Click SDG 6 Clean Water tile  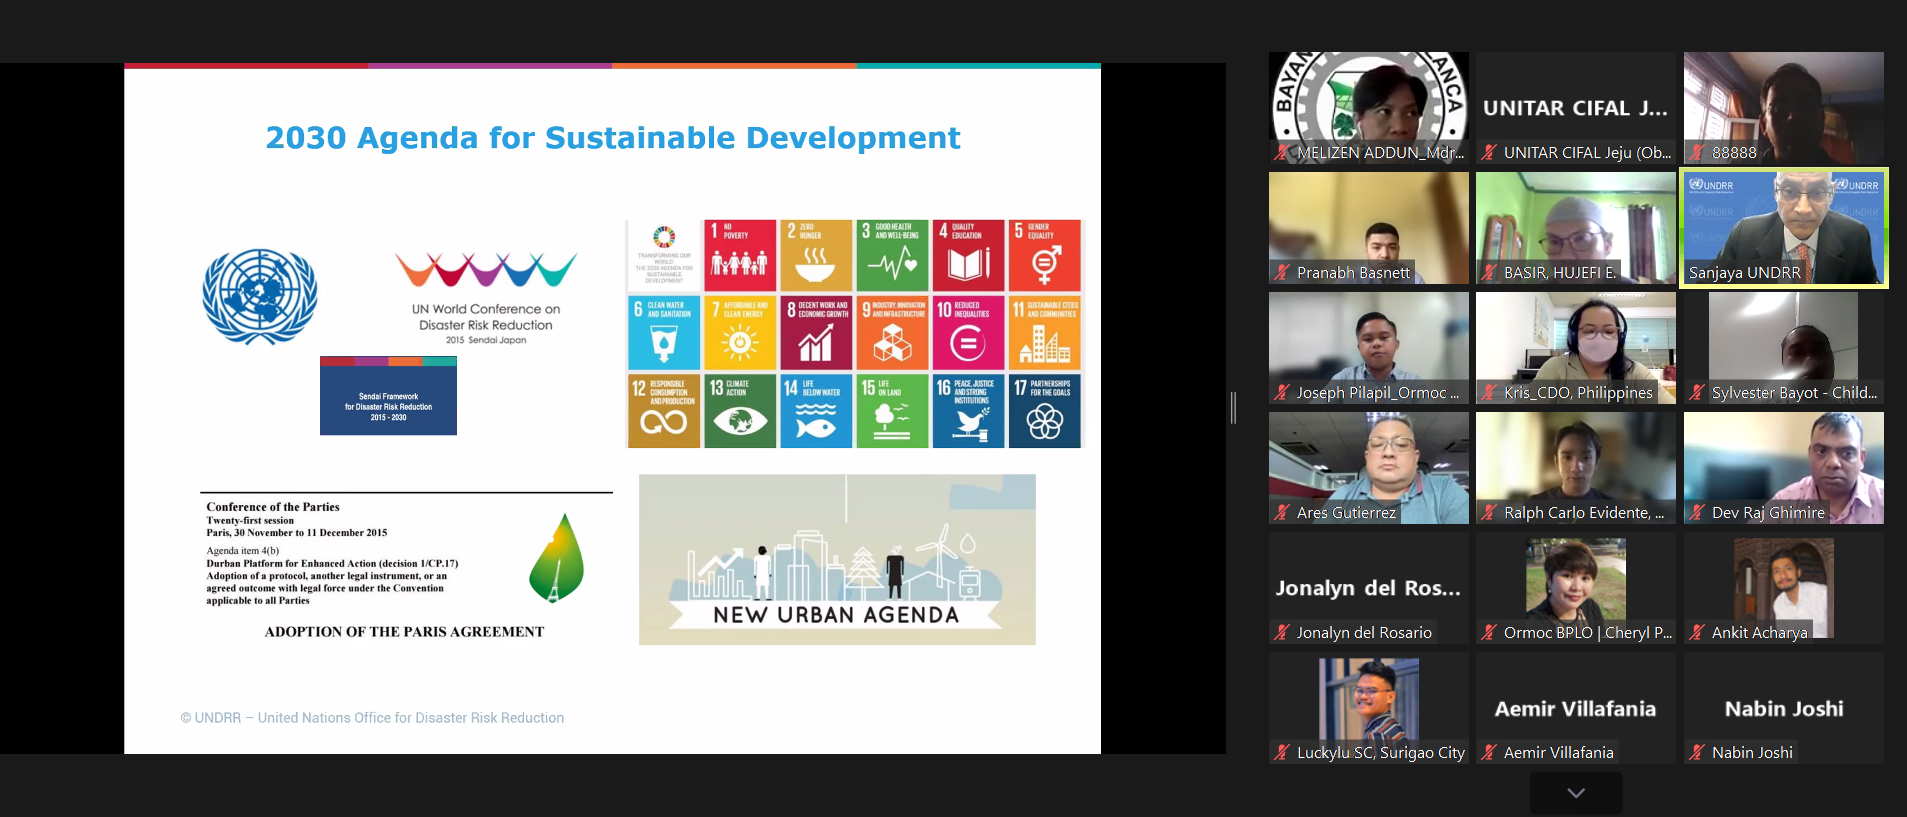664,333
